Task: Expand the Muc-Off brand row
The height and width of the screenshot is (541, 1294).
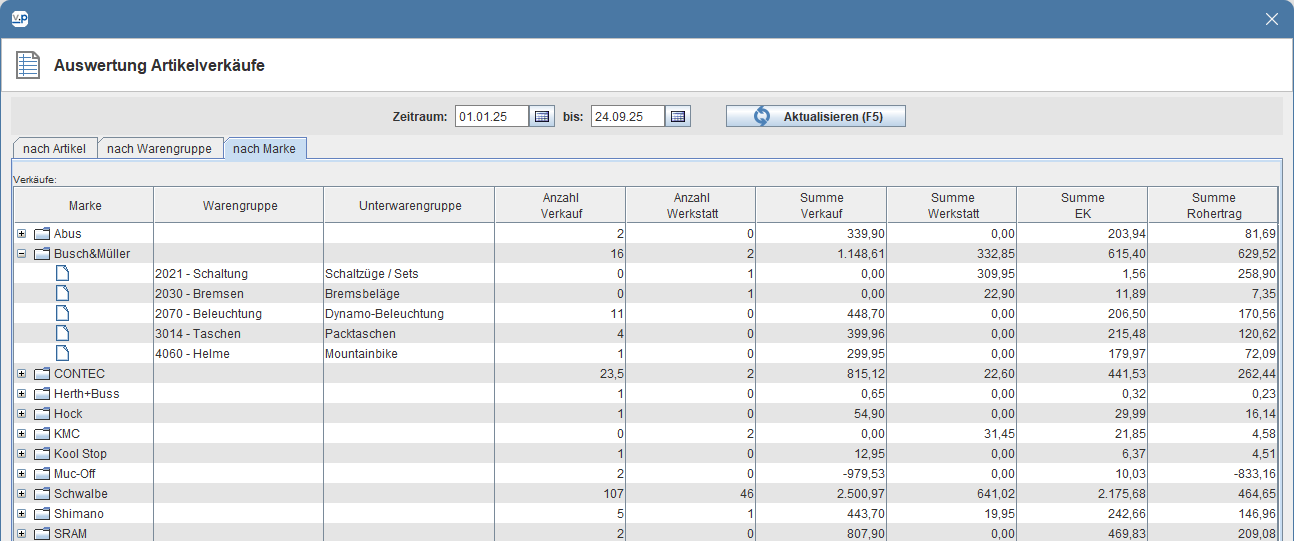Action: tap(22, 474)
